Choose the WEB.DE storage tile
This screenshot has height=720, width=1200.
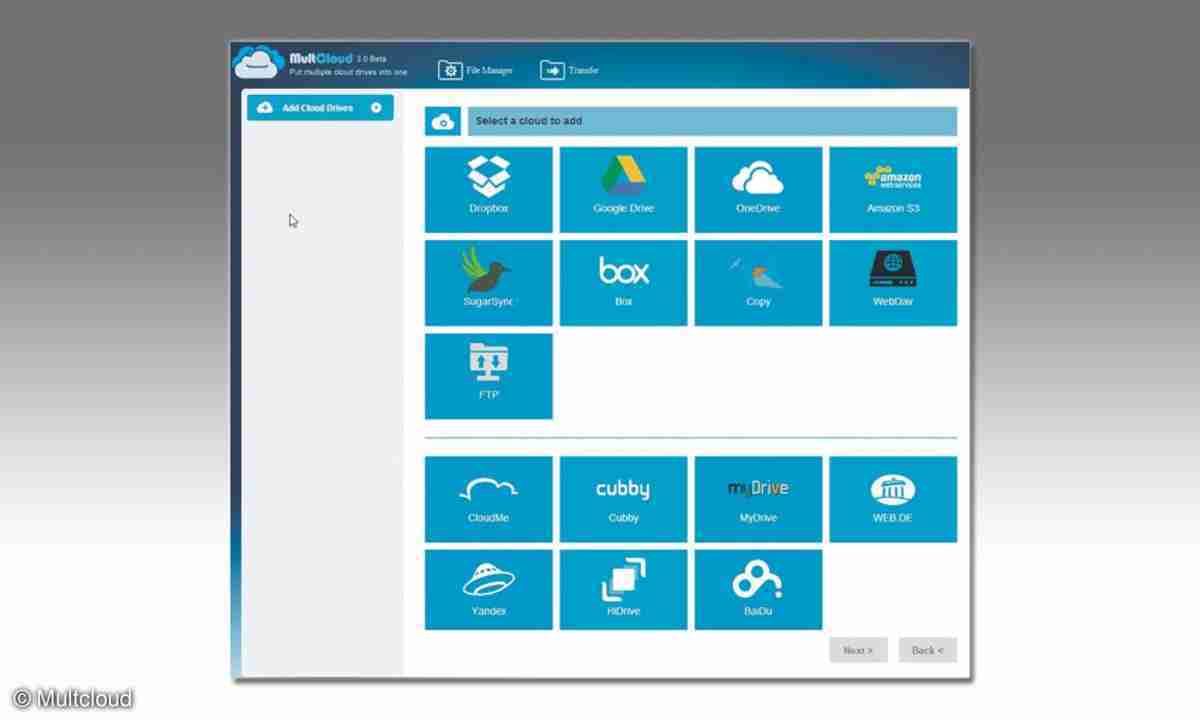point(893,499)
